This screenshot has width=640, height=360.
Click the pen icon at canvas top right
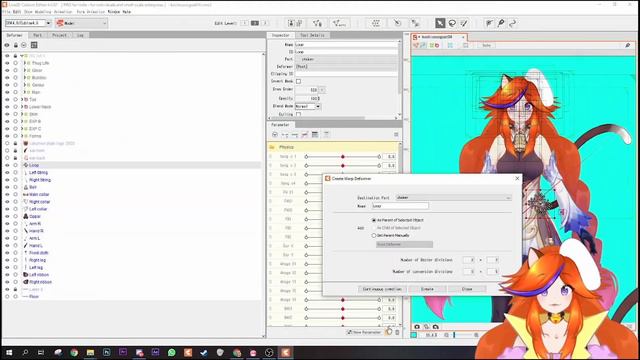(x=627, y=45)
